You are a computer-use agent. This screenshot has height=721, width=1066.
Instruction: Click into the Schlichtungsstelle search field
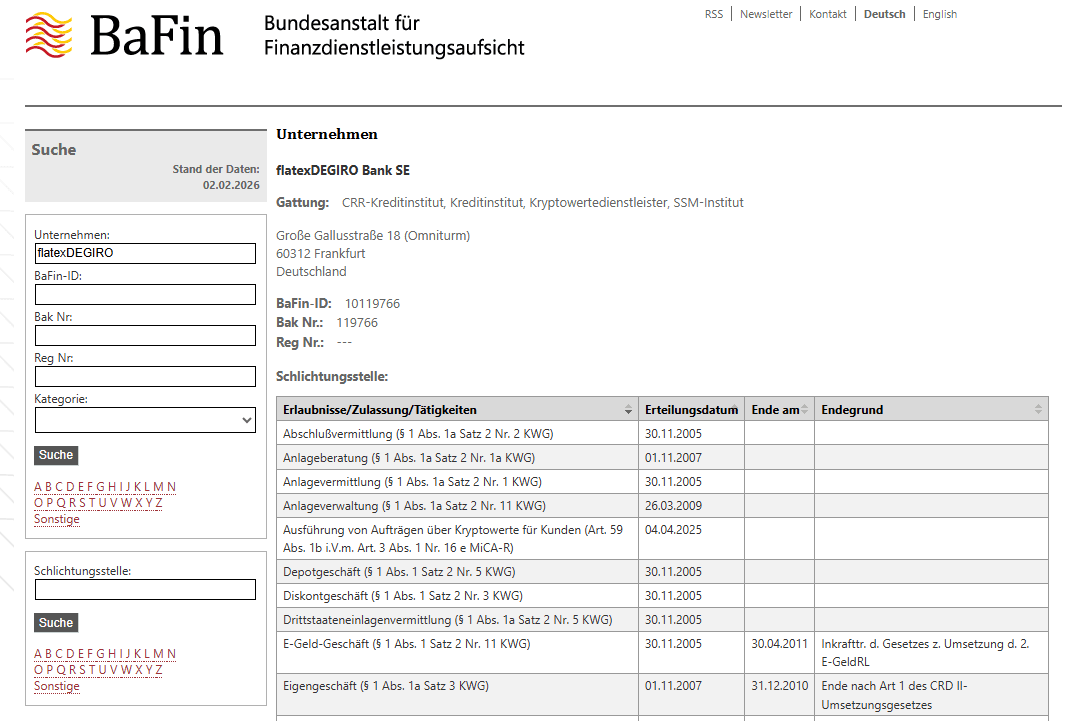pos(145,589)
